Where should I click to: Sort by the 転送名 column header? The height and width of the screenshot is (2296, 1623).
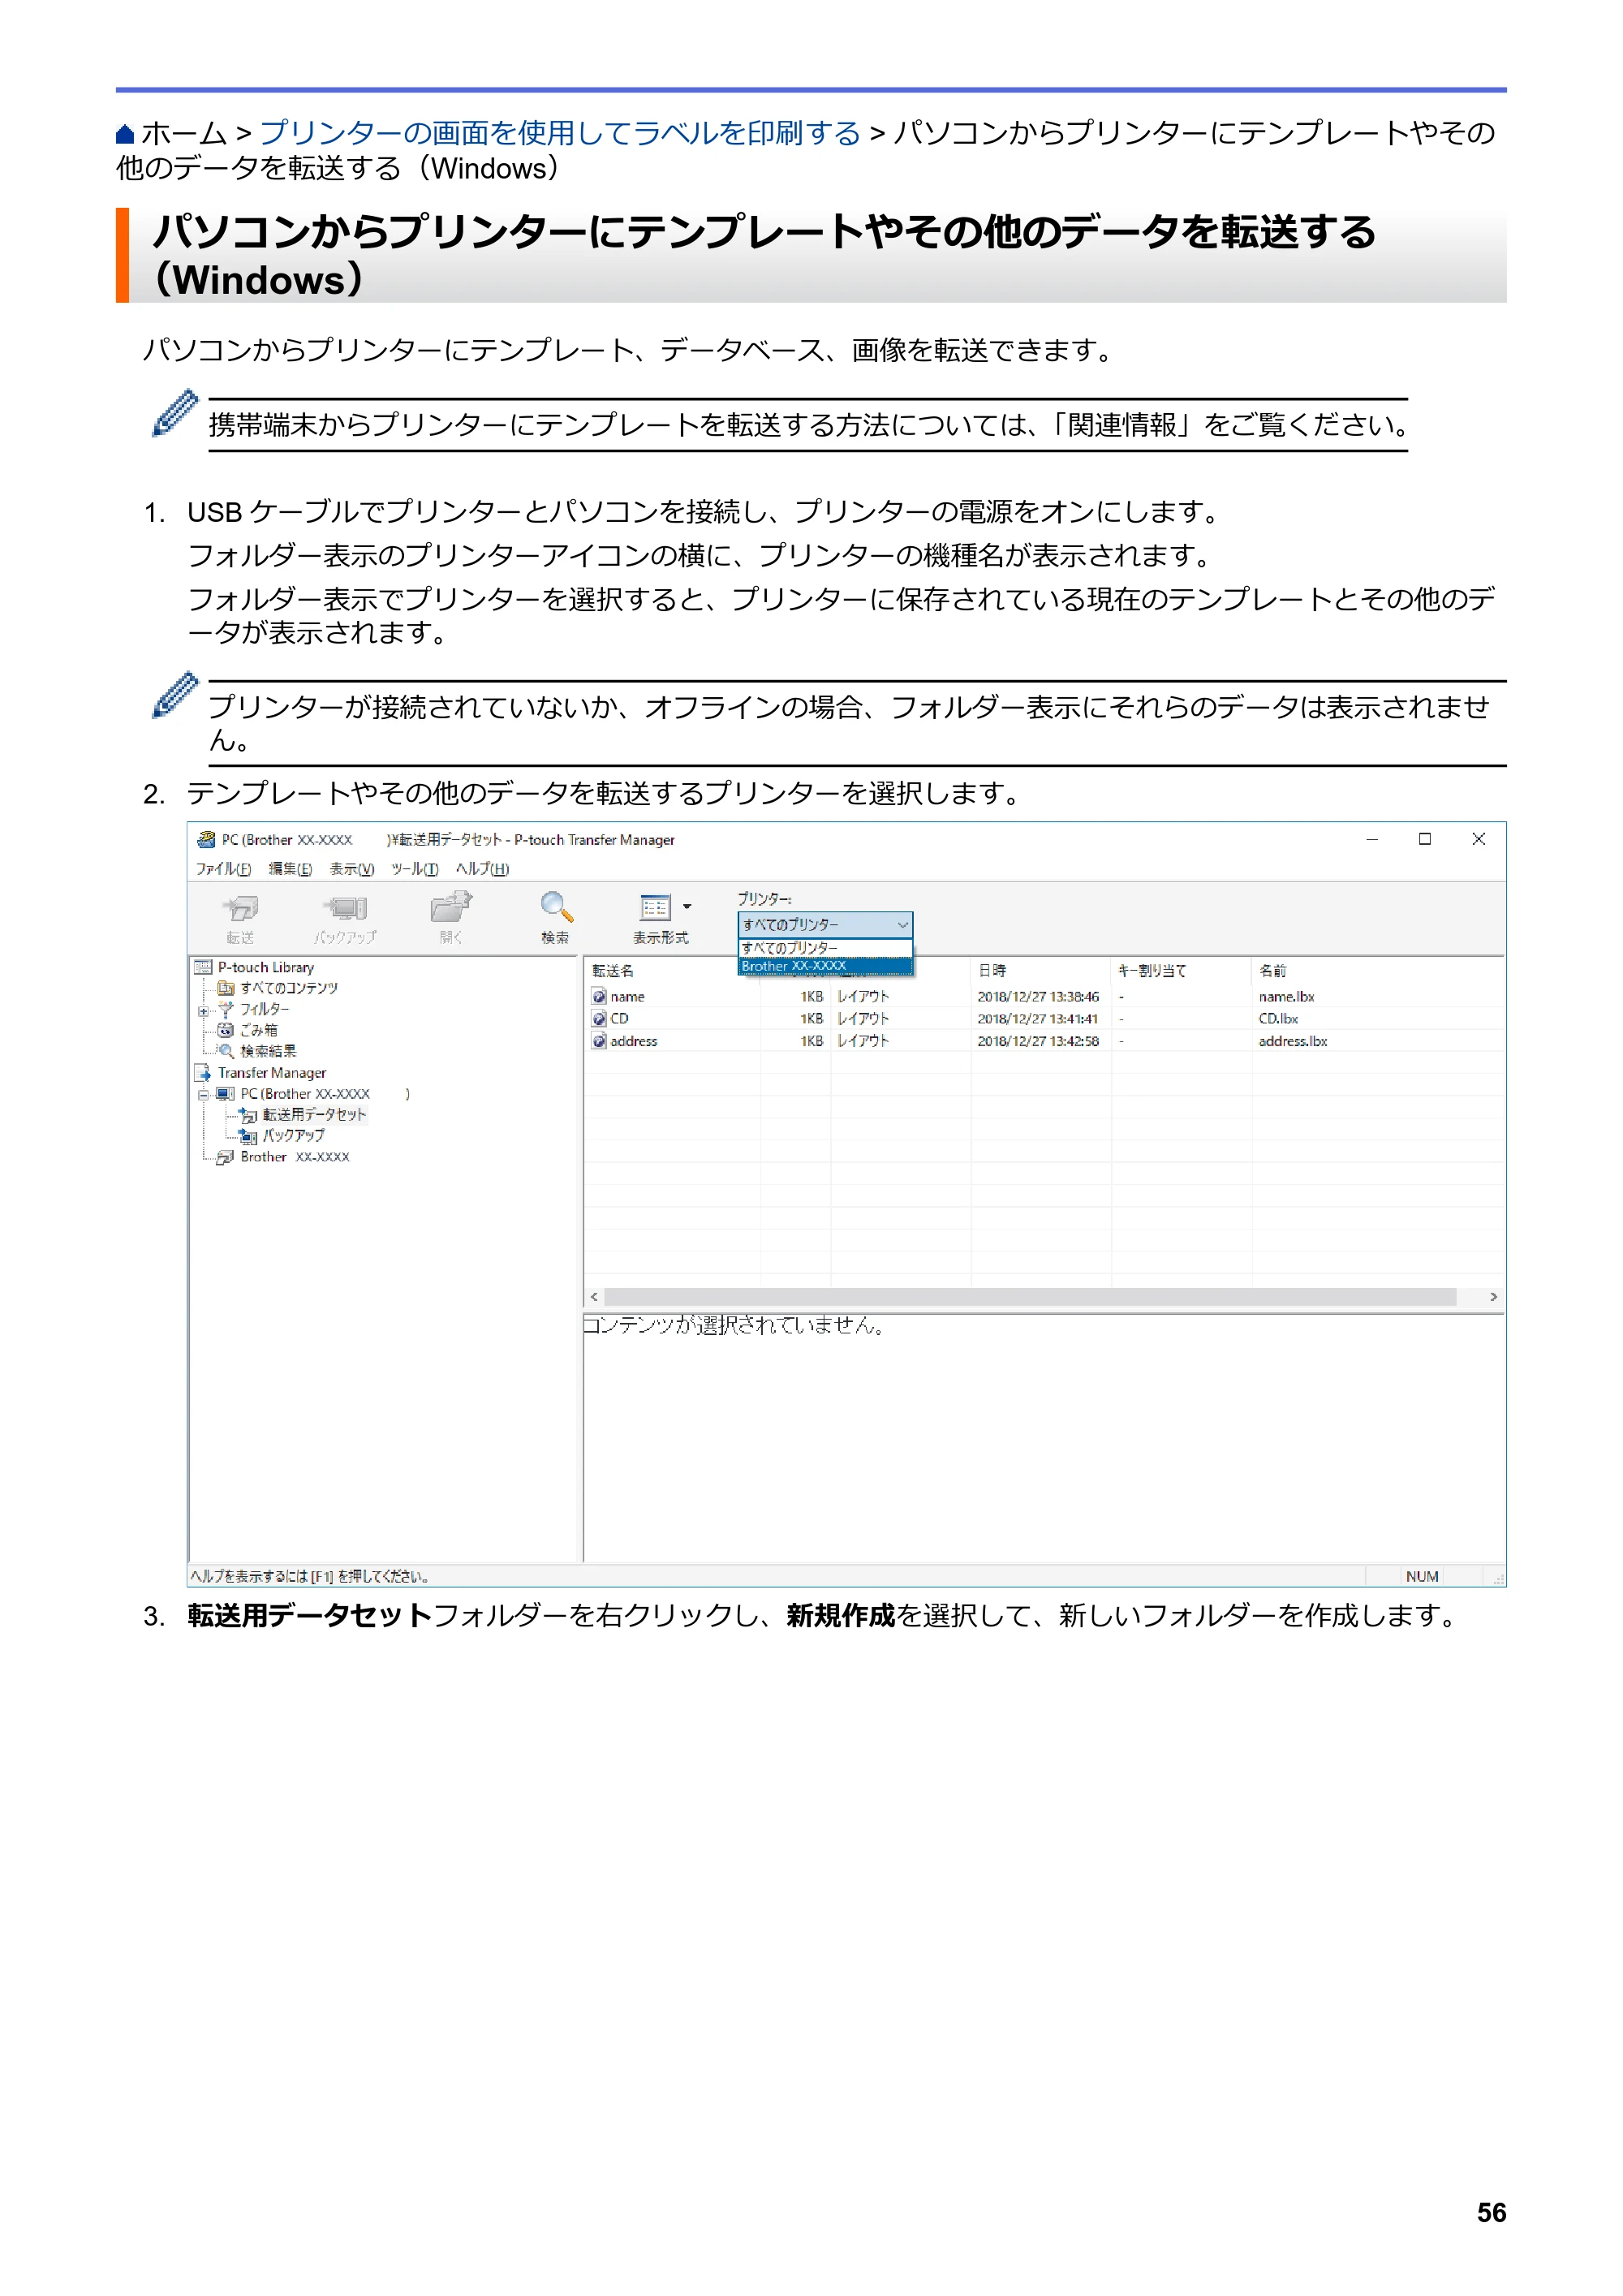point(612,971)
